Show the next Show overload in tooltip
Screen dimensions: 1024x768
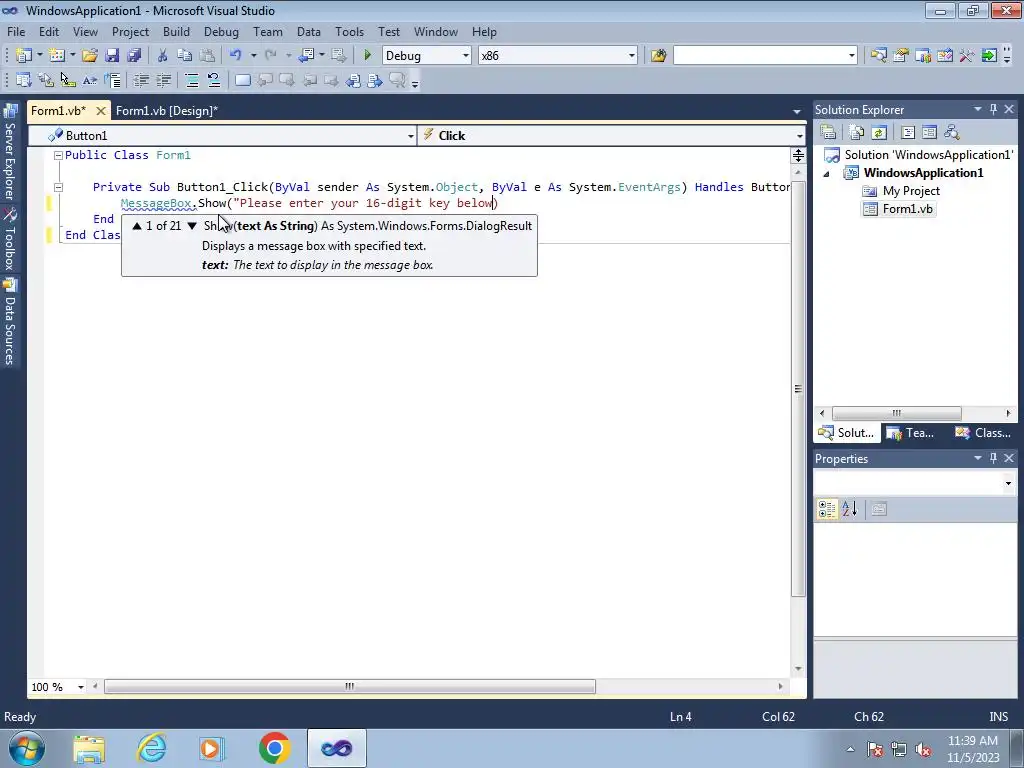point(192,226)
